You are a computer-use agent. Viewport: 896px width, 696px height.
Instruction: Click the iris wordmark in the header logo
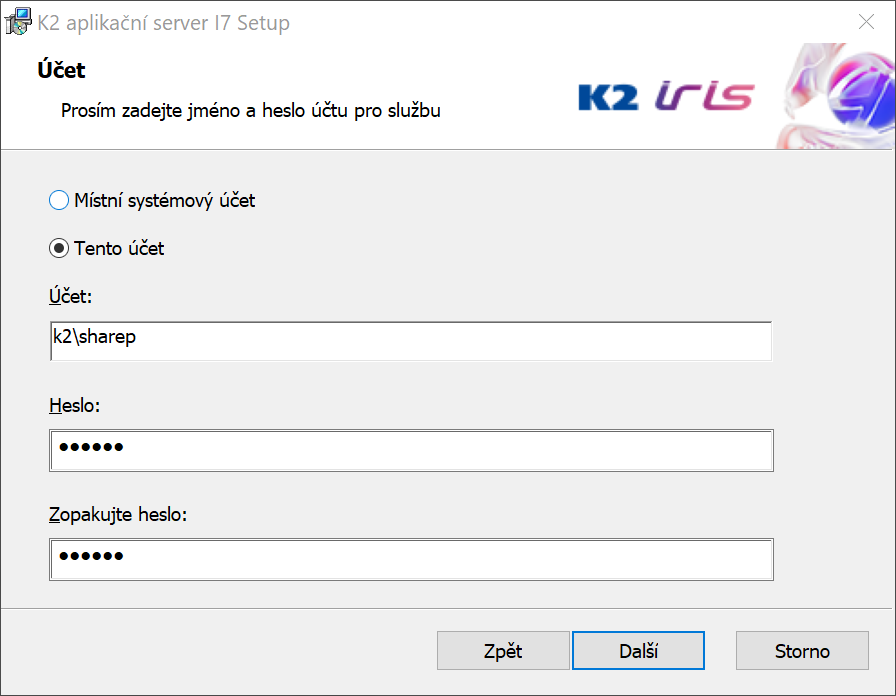click(x=704, y=96)
